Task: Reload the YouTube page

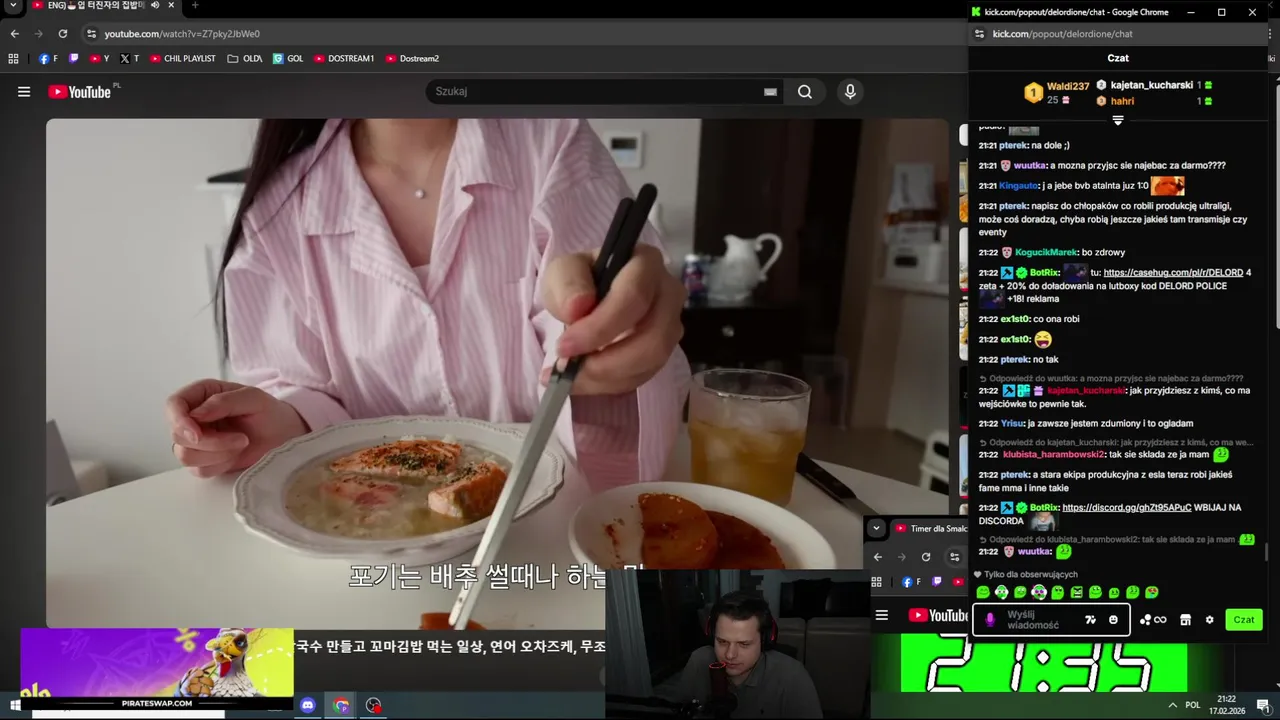Action: 62,34
